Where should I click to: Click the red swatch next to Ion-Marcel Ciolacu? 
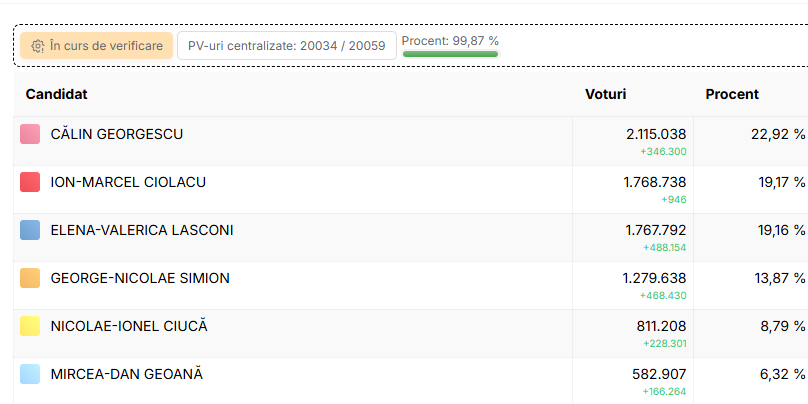click(x=30, y=182)
